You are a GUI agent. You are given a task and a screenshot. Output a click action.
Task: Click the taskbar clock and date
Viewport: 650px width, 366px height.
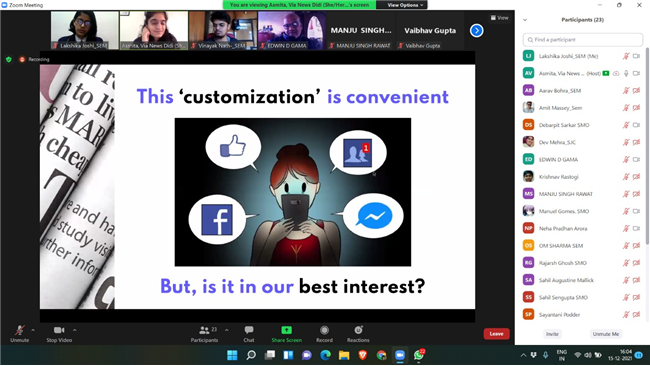click(x=620, y=355)
